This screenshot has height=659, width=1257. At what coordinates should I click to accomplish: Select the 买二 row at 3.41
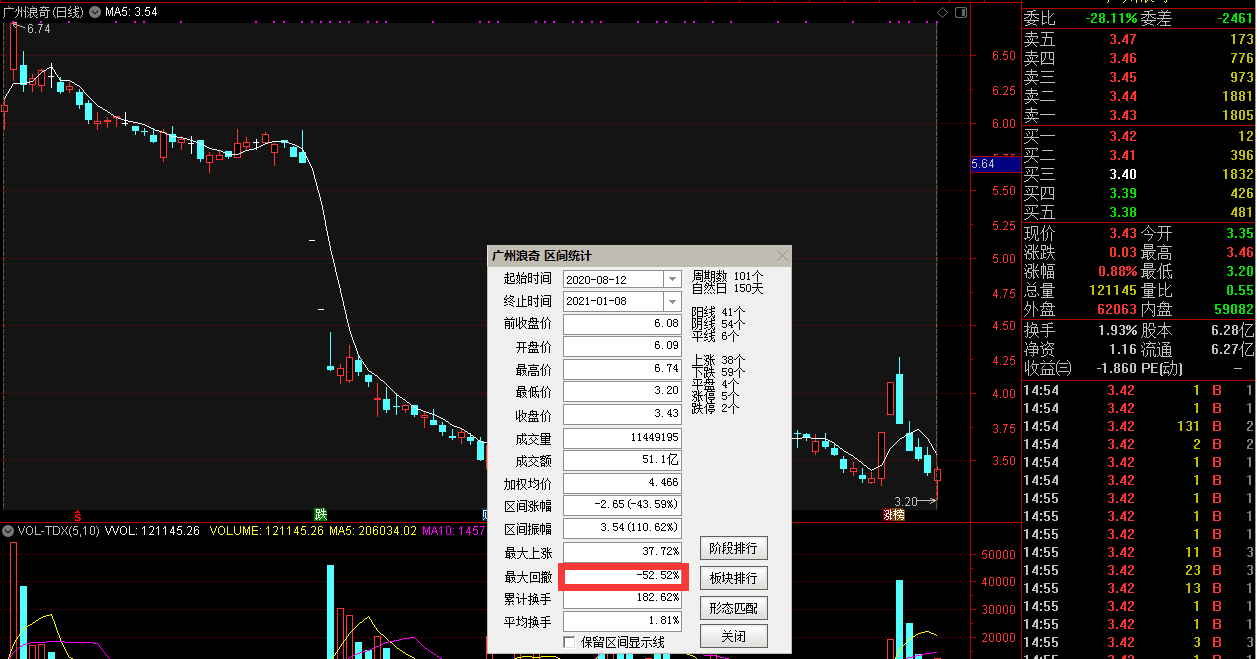[x=1138, y=155]
